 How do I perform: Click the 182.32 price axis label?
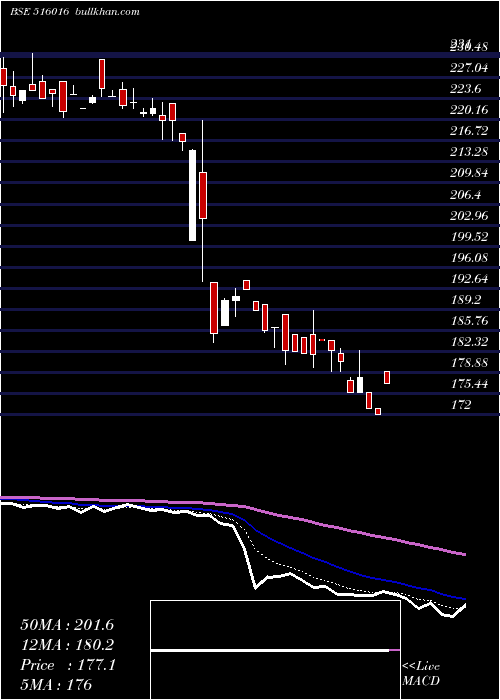coord(469,342)
